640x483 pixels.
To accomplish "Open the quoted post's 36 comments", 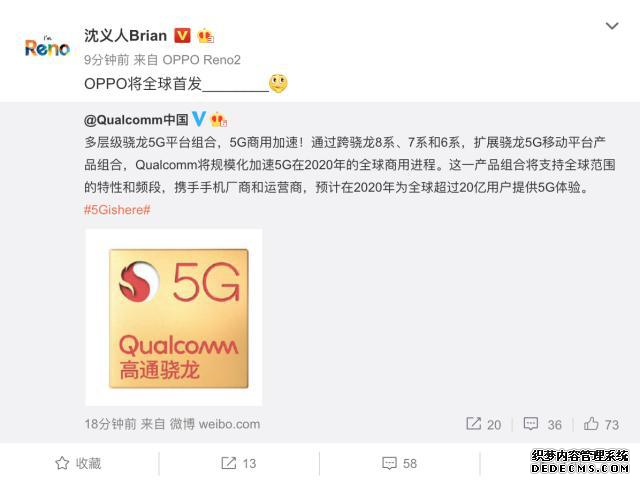I will tap(542, 424).
